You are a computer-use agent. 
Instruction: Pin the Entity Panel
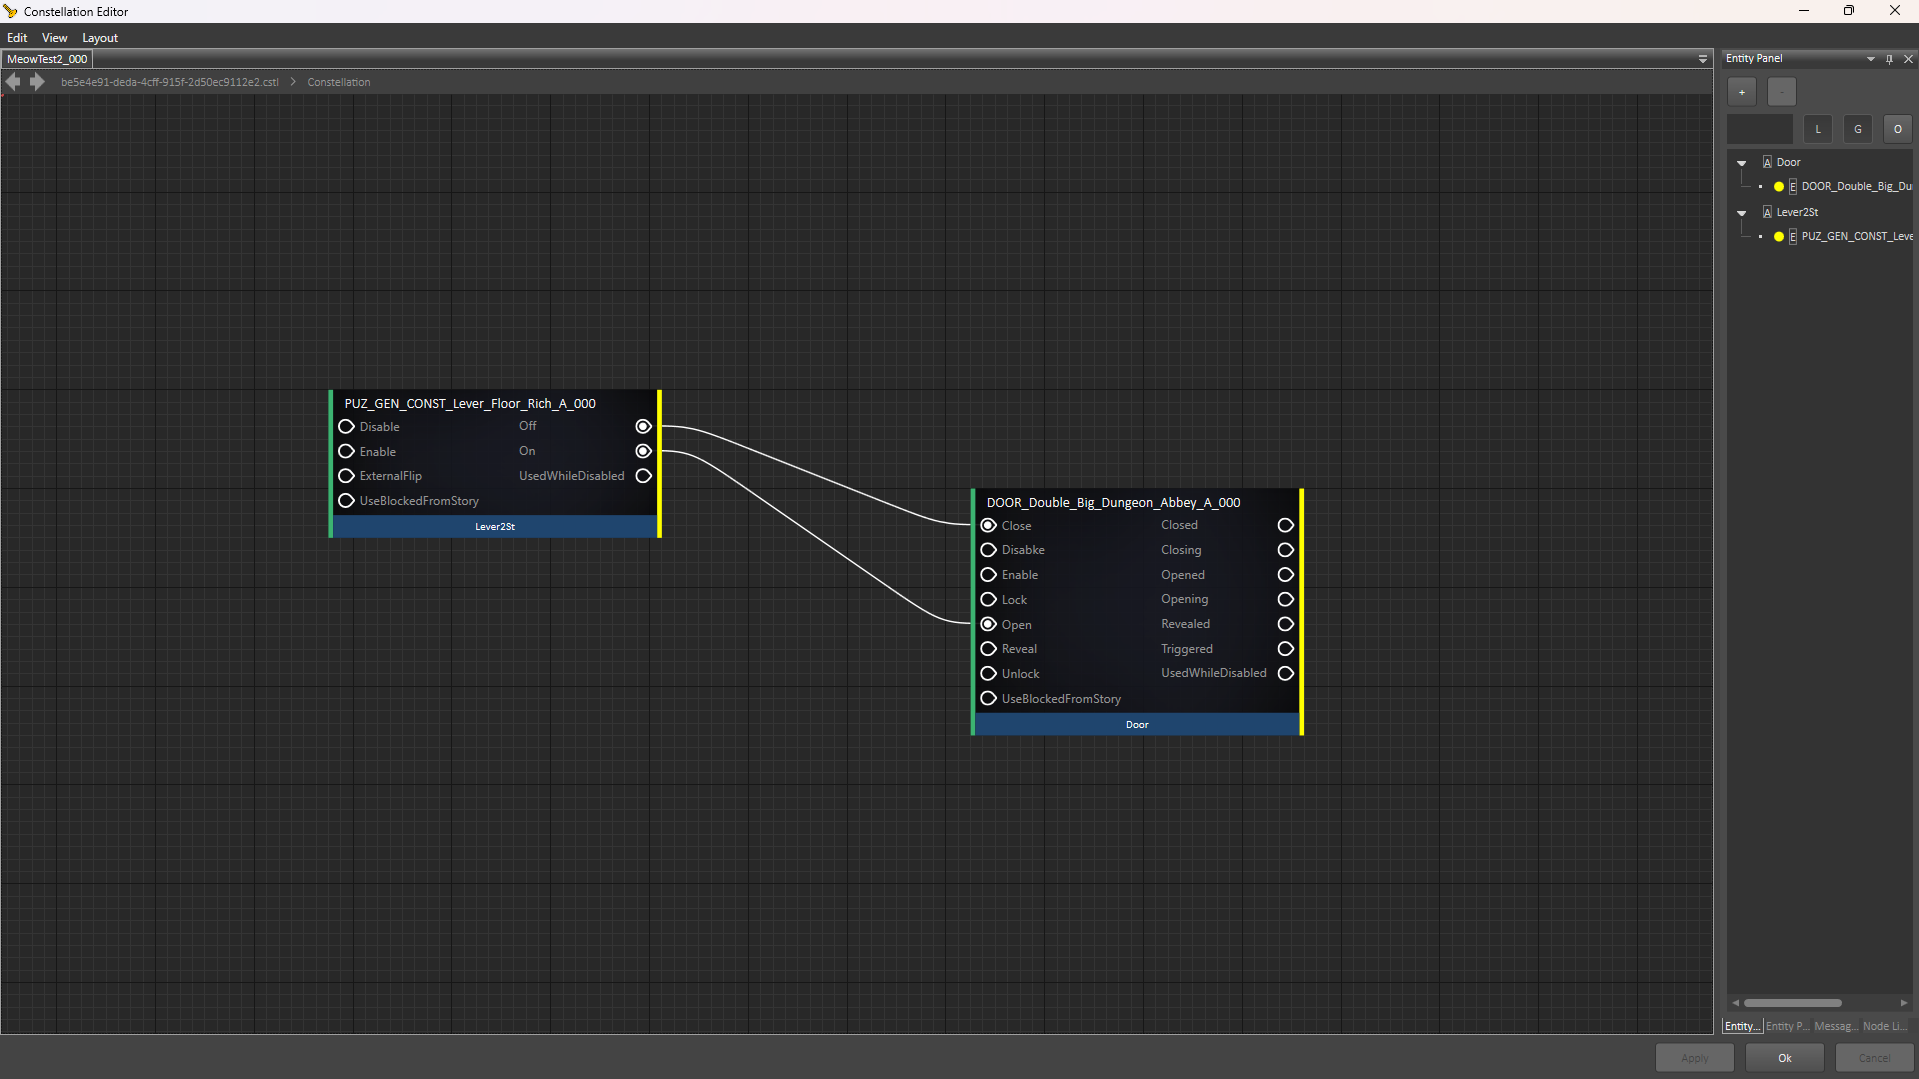click(x=1889, y=59)
